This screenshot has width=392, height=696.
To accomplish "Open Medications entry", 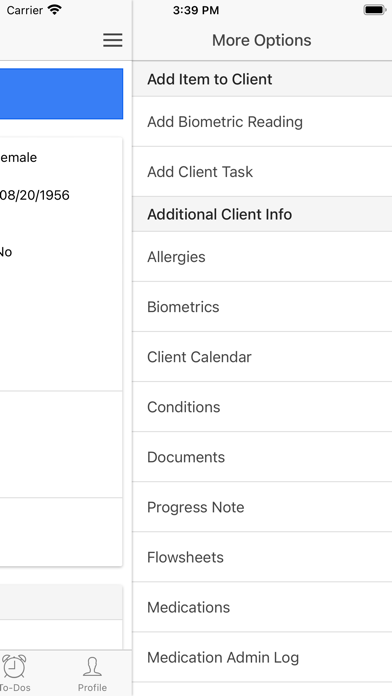I will tap(262, 607).
